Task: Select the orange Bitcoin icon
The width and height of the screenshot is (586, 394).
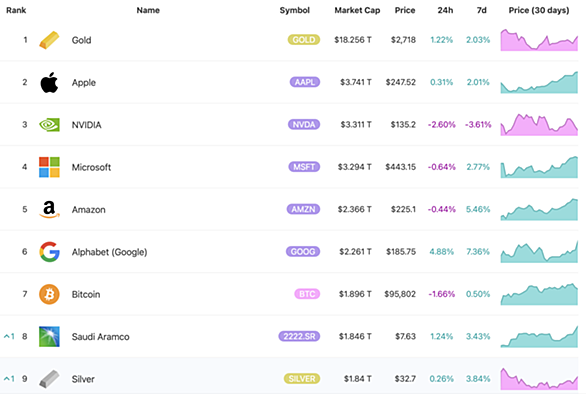Action: 49,294
